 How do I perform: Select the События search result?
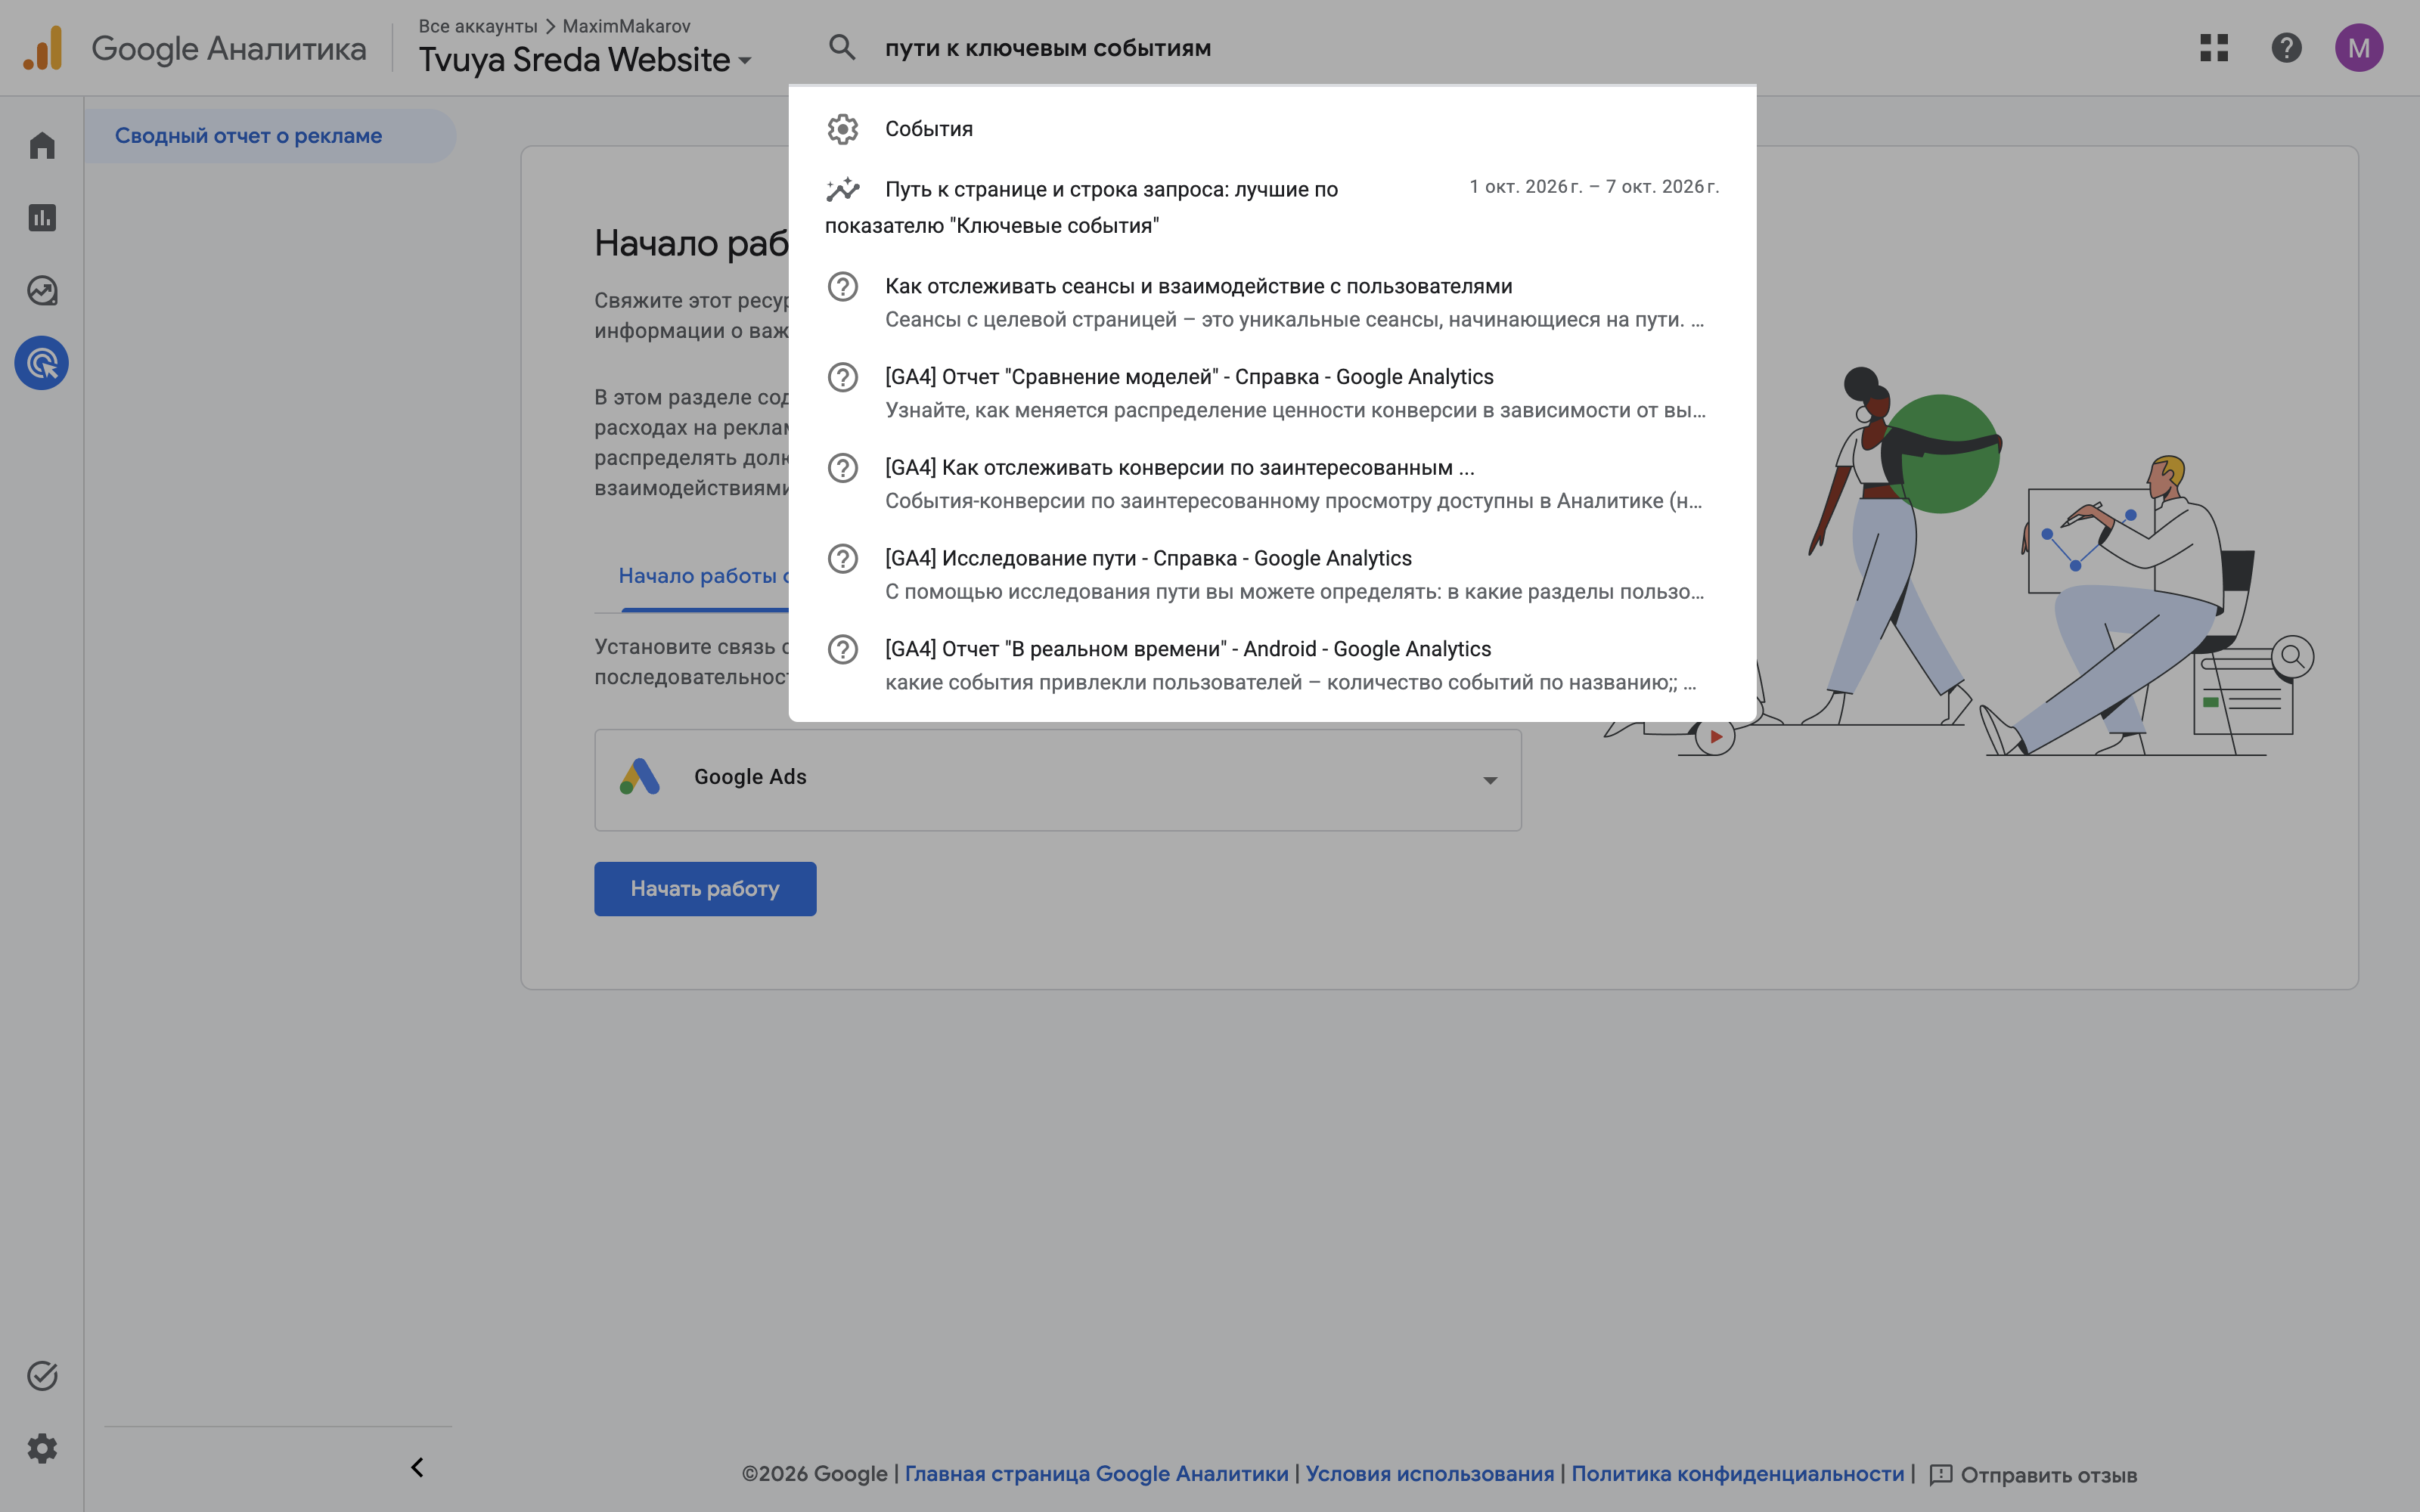1272,129
